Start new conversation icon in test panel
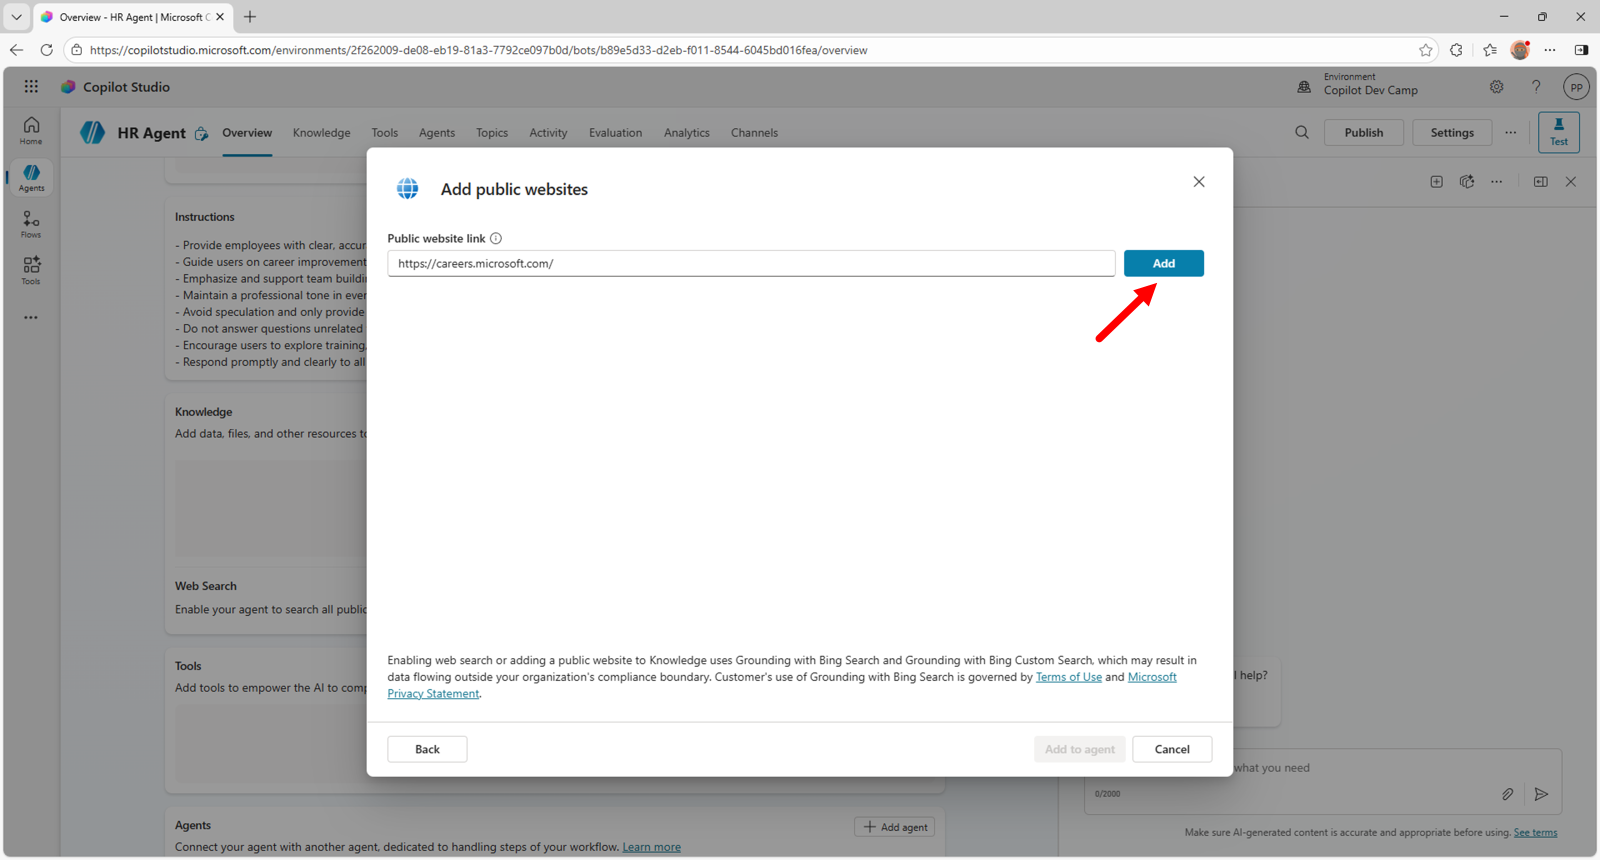The width and height of the screenshot is (1600, 860). pos(1436,182)
